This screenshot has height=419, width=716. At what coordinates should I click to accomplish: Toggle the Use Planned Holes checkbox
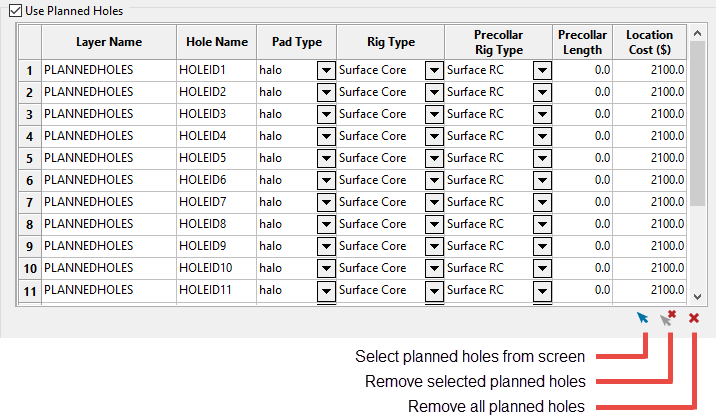click(16, 10)
